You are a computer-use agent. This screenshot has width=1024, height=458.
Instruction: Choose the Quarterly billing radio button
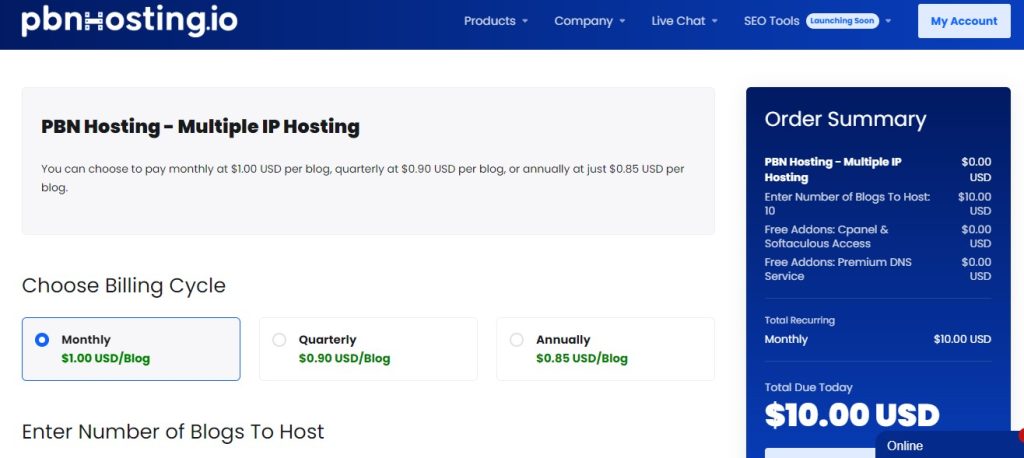(279, 340)
